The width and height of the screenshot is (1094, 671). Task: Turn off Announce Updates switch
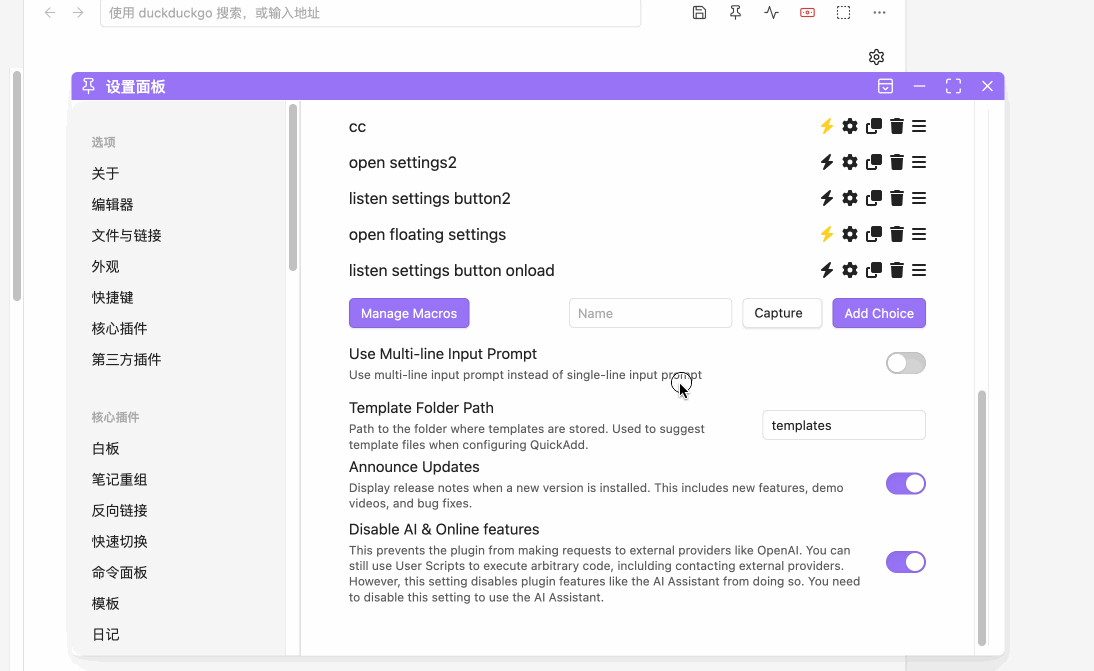905,484
